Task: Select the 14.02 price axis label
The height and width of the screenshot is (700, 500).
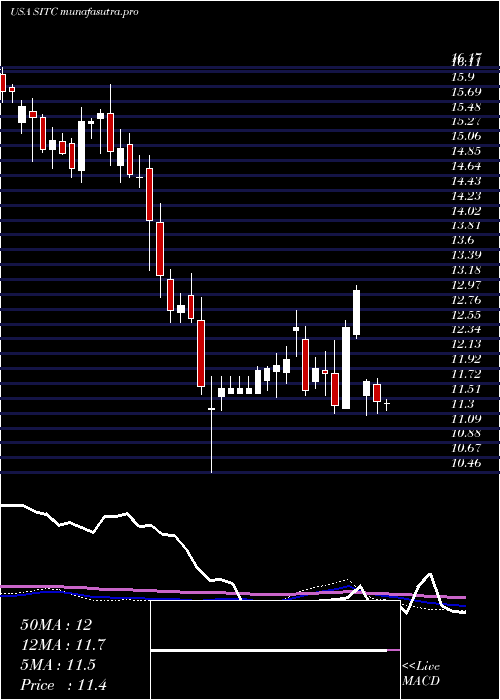Action: (x=467, y=211)
